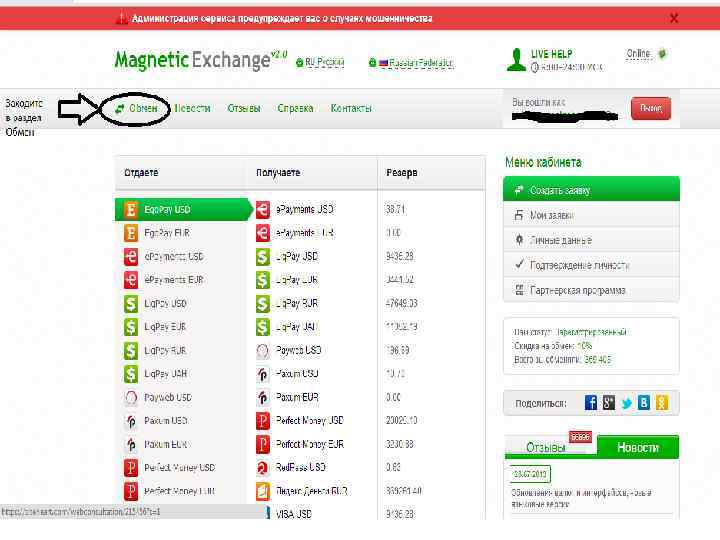Share on Twitter
720x540 pixels.
pyautogui.click(x=626, y=403)
